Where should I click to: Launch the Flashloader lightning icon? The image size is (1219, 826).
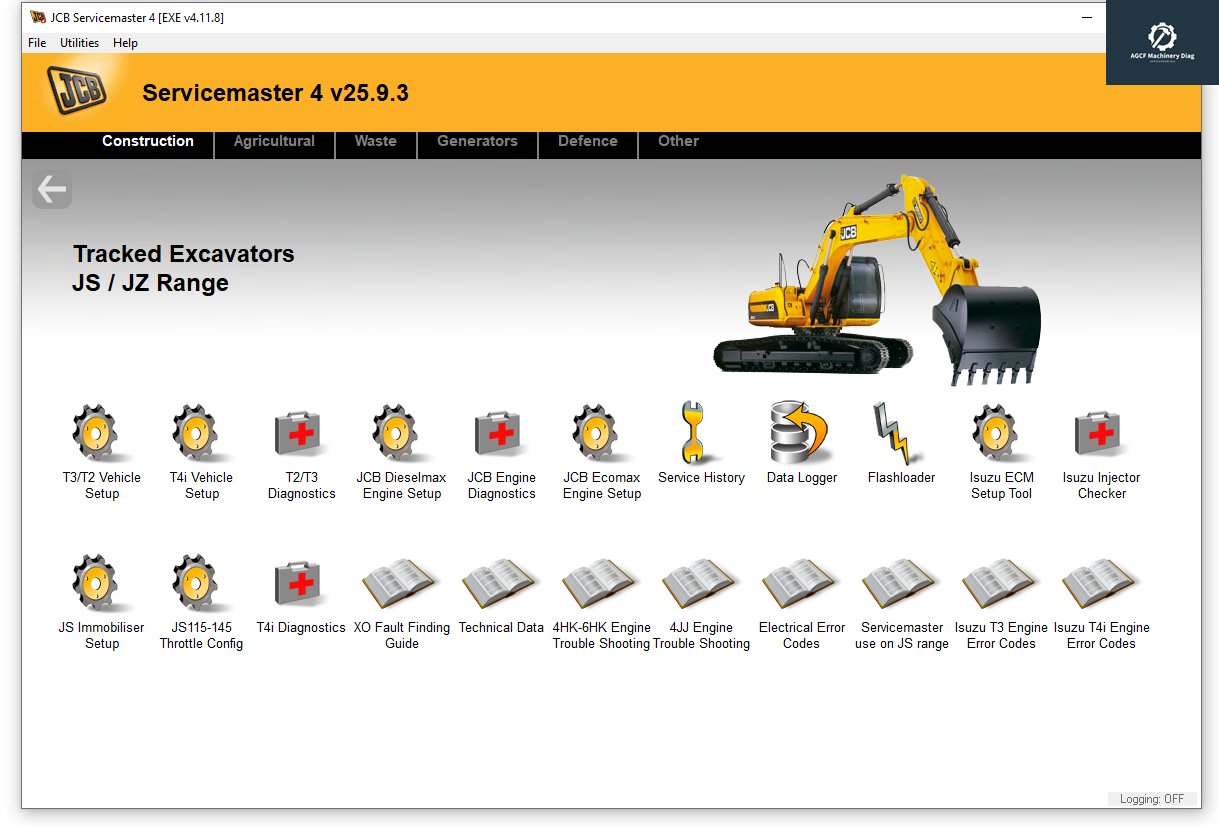pyautogui.click(x=901, y=434)
